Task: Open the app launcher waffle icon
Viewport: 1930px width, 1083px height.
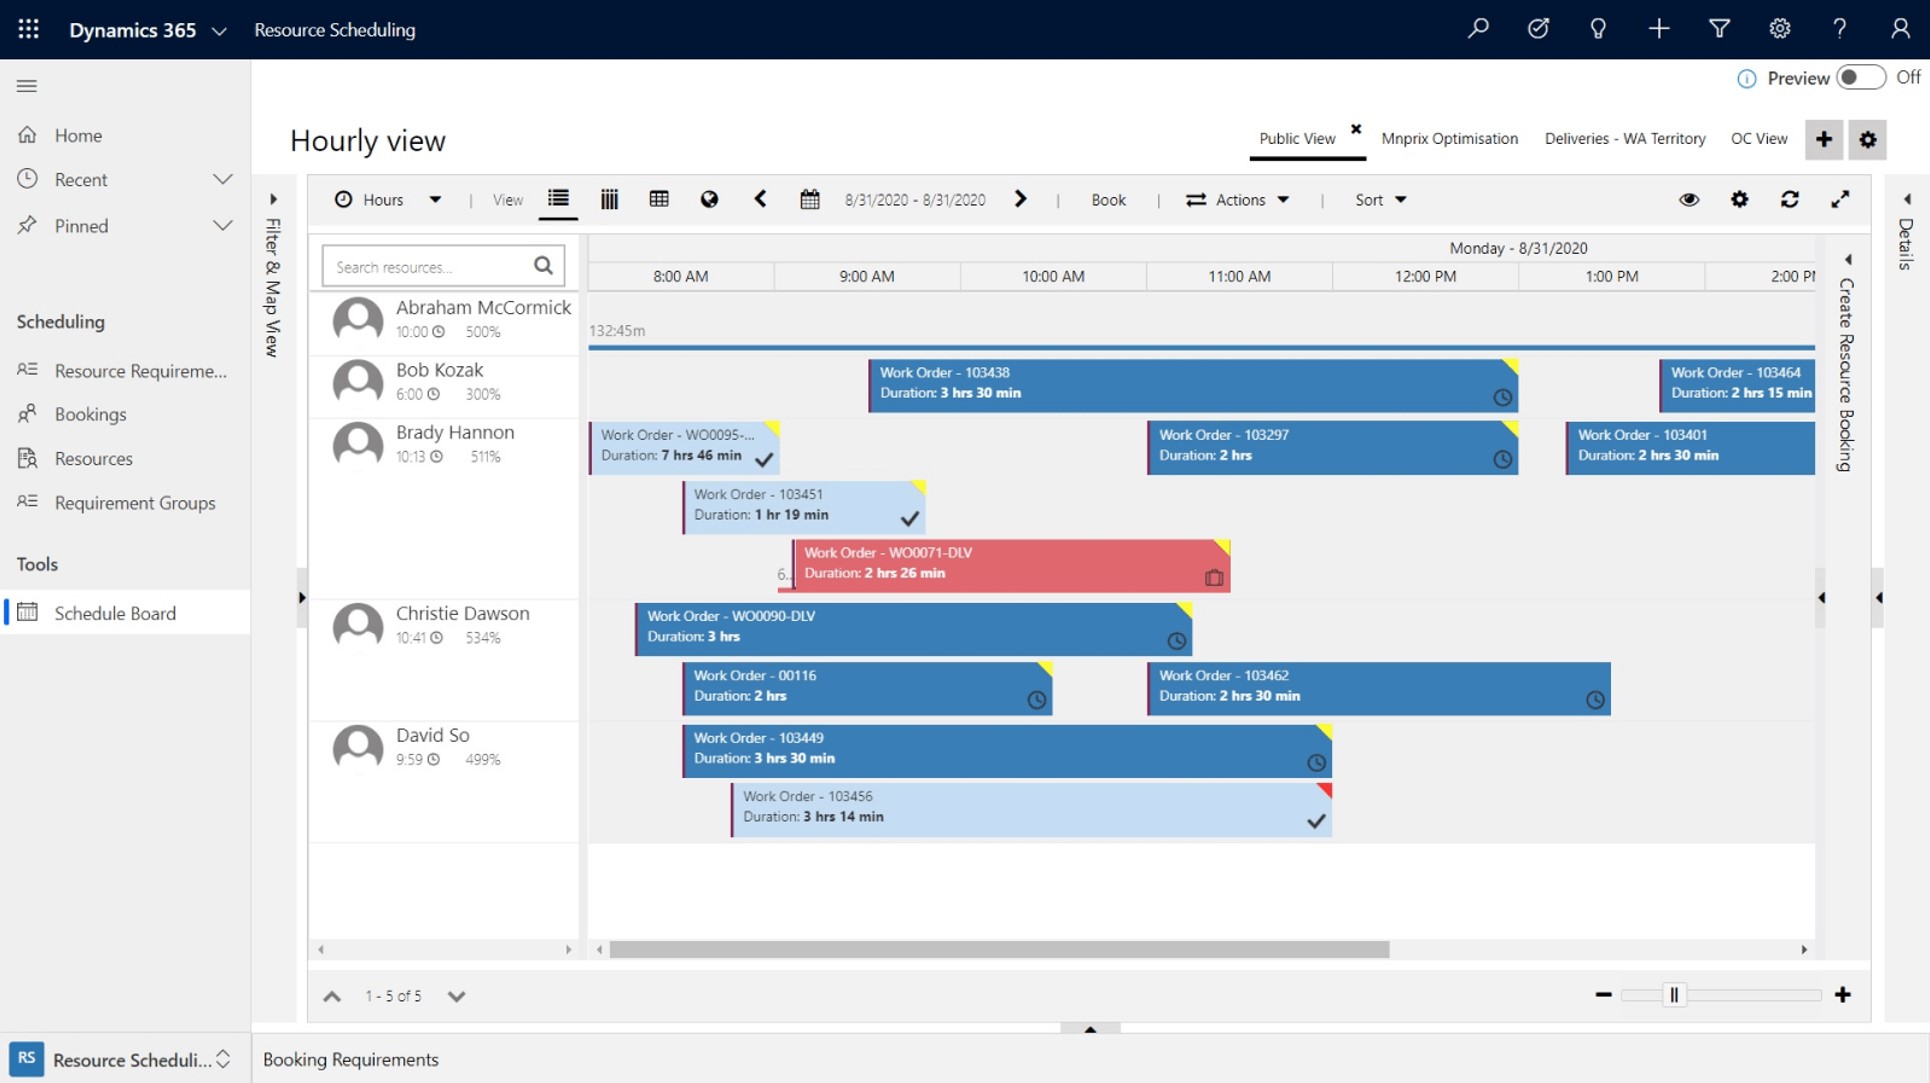Action: 28,29
